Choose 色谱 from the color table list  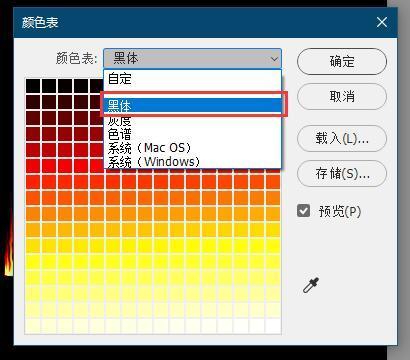(x=192, y=134)
